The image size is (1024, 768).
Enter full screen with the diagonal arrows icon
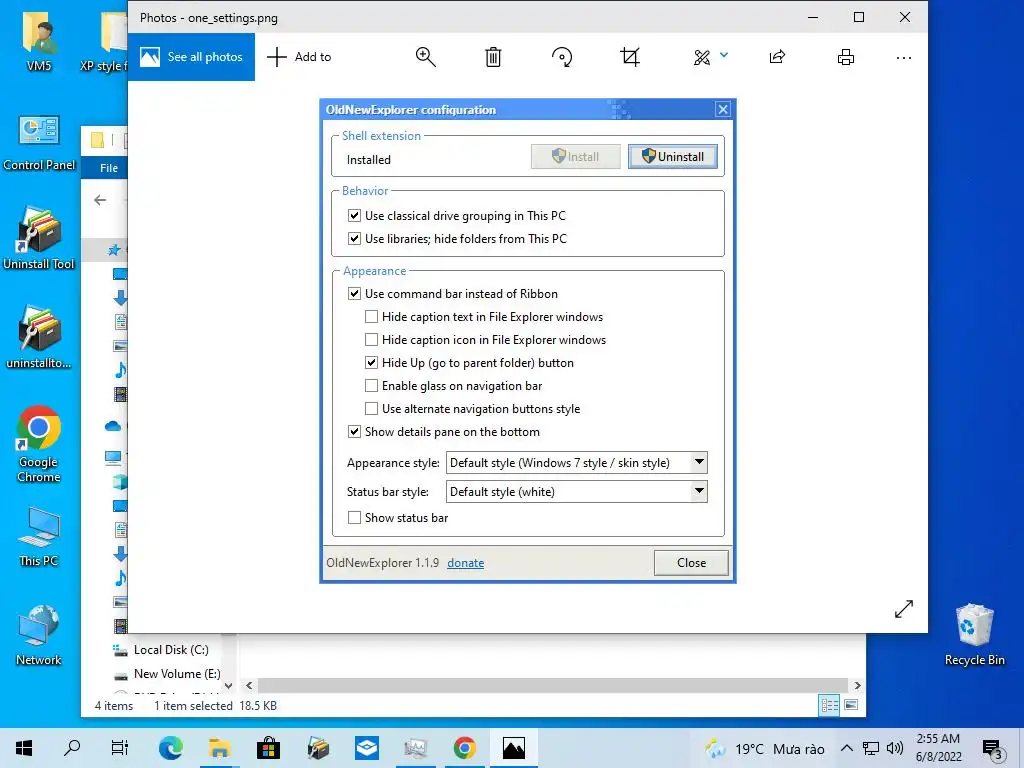[904, 609]
